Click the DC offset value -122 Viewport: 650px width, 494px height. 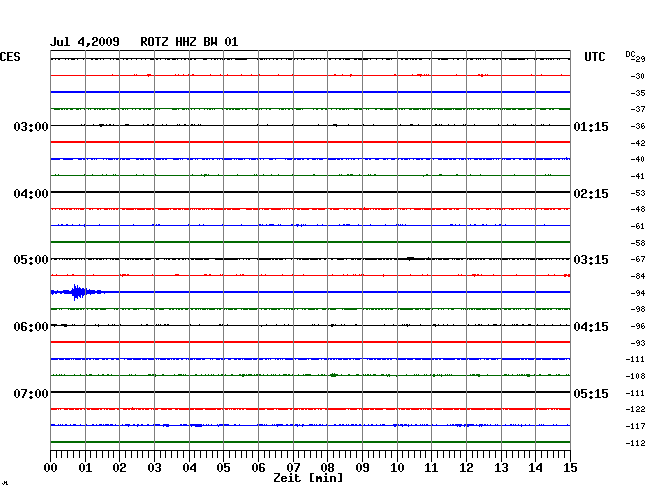tap(635, 409)
